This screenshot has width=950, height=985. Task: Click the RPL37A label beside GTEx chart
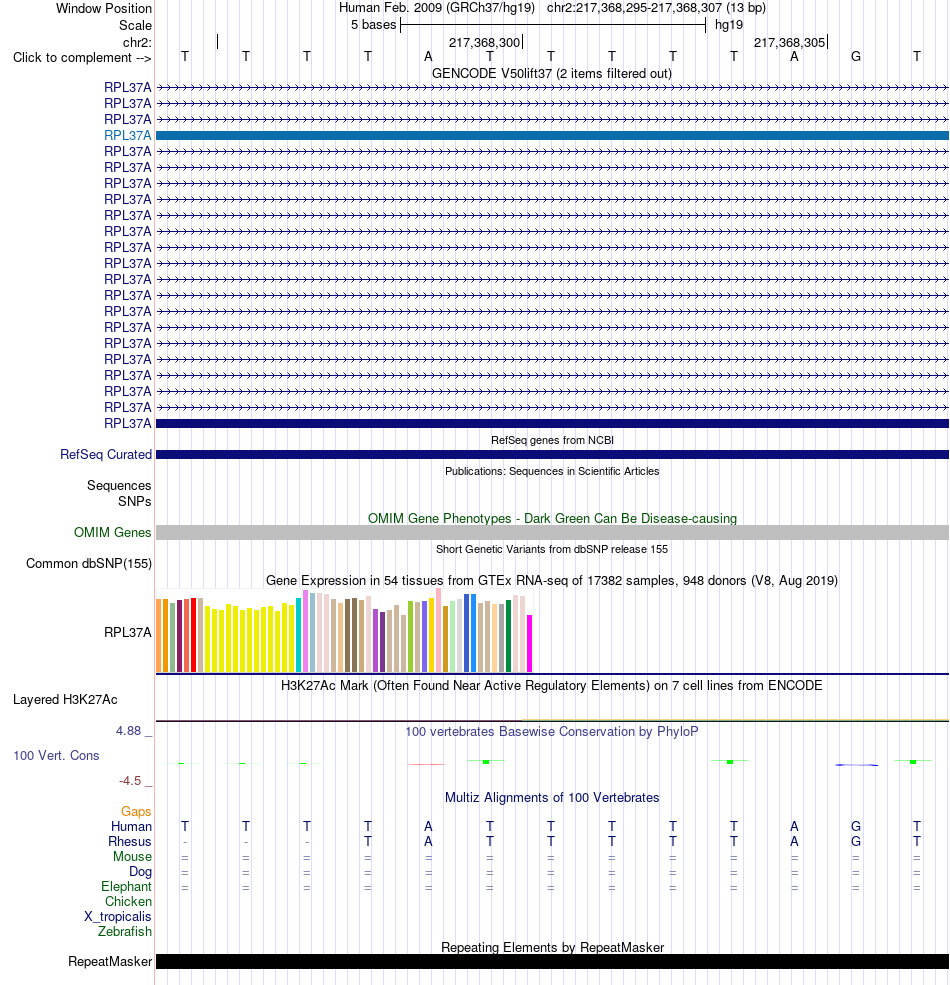tap(128, 632)
